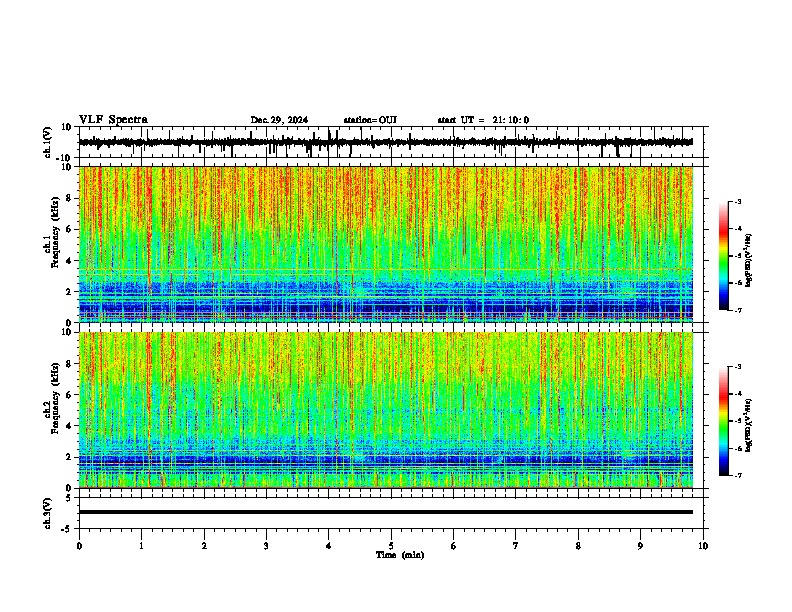792x612 pixels.
Task: Click the "7" tick on time axis
Action: 516,546
